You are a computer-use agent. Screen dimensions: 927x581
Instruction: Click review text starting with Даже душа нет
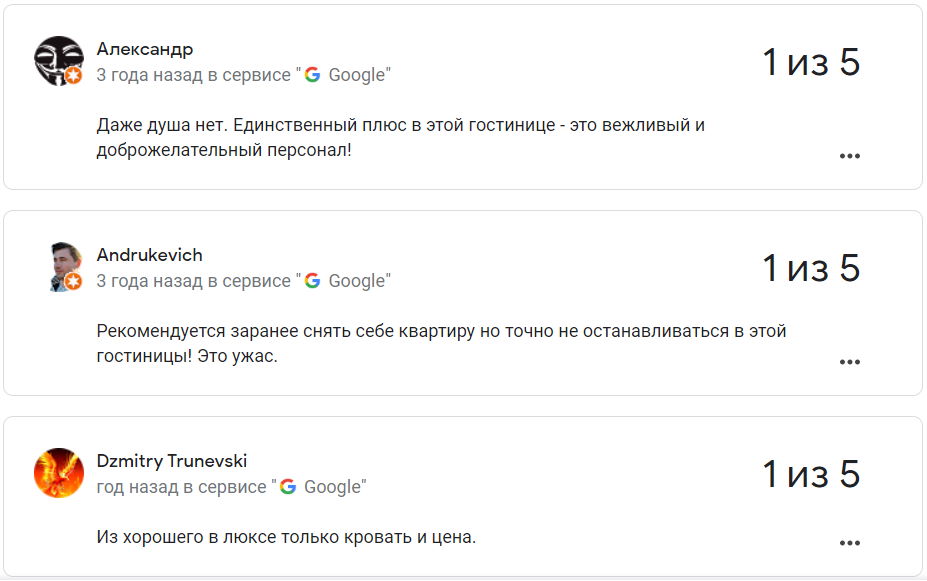[400, 138]
